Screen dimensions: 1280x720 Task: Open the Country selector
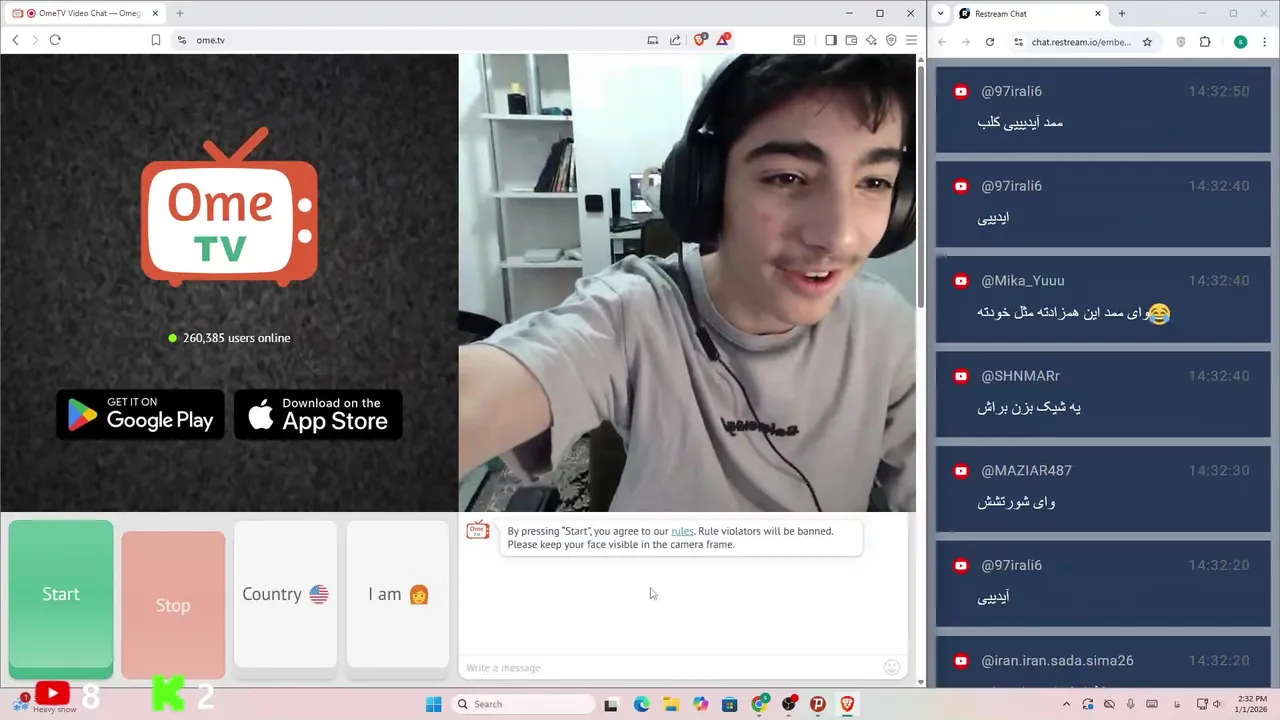285,594
